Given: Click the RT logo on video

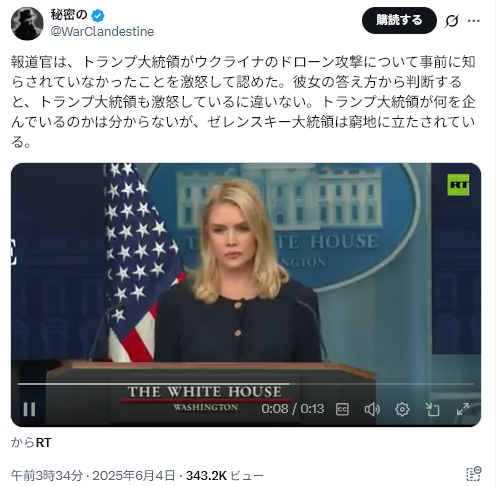Looking at the screenshot, I should pos(458,184).
